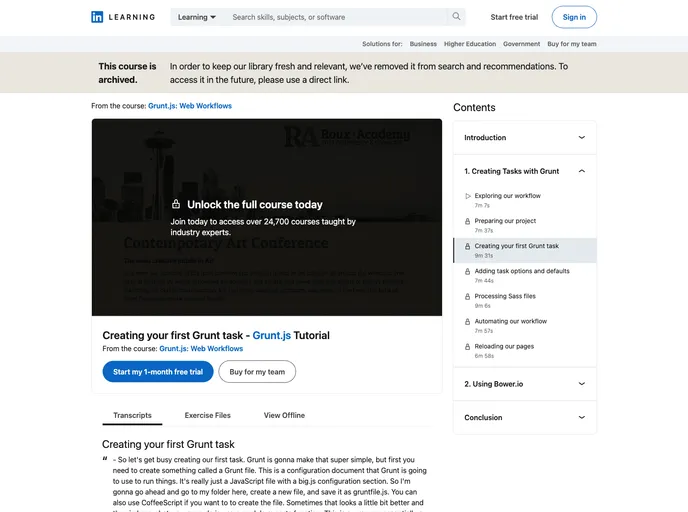This screenshot has height=512, width=688.
Task: Expand the Conclusion section
Action: point(524,417)
